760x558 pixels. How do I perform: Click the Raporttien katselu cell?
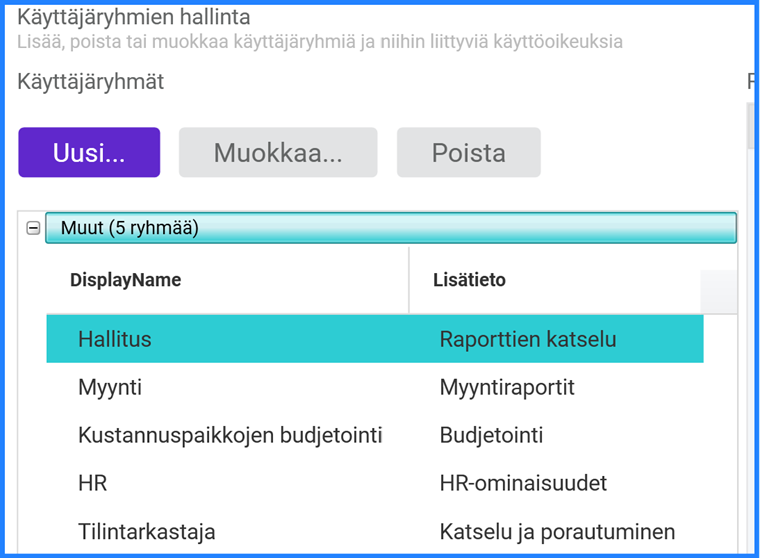tap(528, 339)
